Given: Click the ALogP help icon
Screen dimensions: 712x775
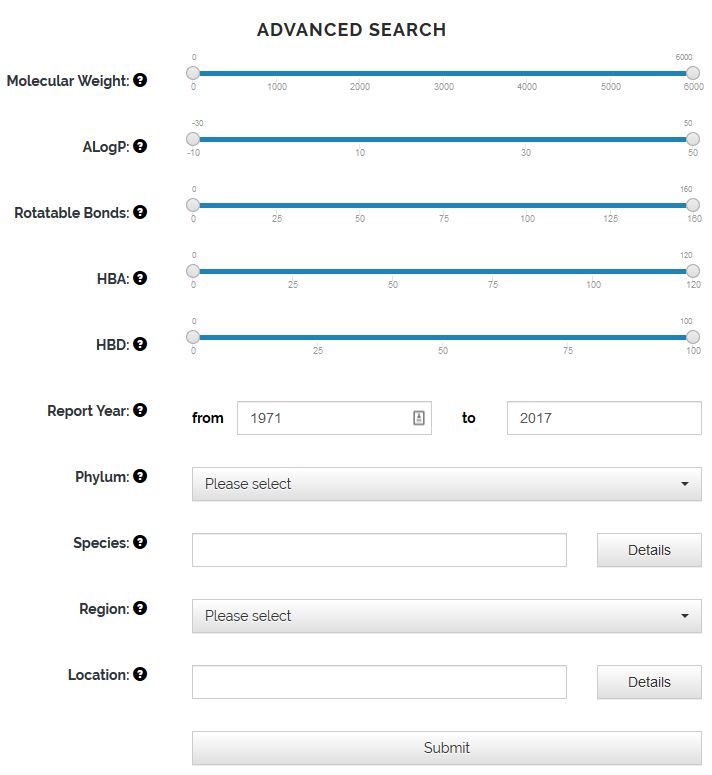Looking at the screenshot, I should pos(140,146).
